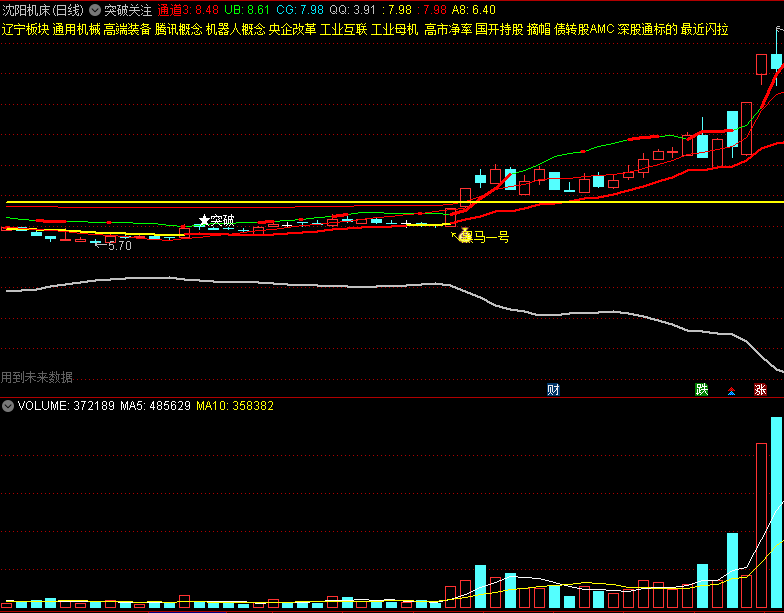Viewport: 784px width, 613px height.
Task: Click the CG: 7.98 value
Action: pos(300,10)
